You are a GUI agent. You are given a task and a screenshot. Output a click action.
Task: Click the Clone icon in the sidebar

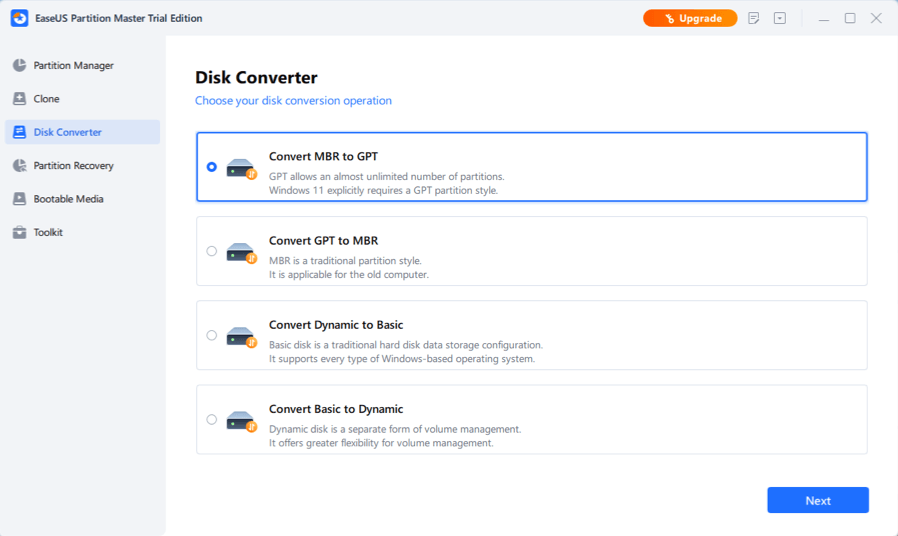click(19, 99)
